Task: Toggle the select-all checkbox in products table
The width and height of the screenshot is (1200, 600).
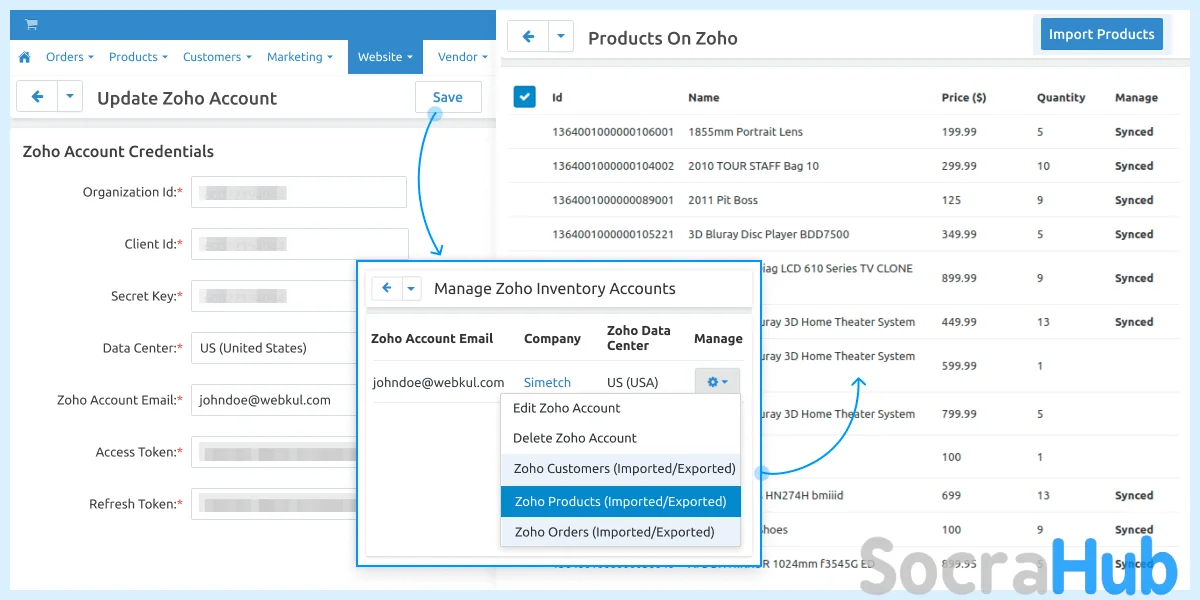Action: 524,97
